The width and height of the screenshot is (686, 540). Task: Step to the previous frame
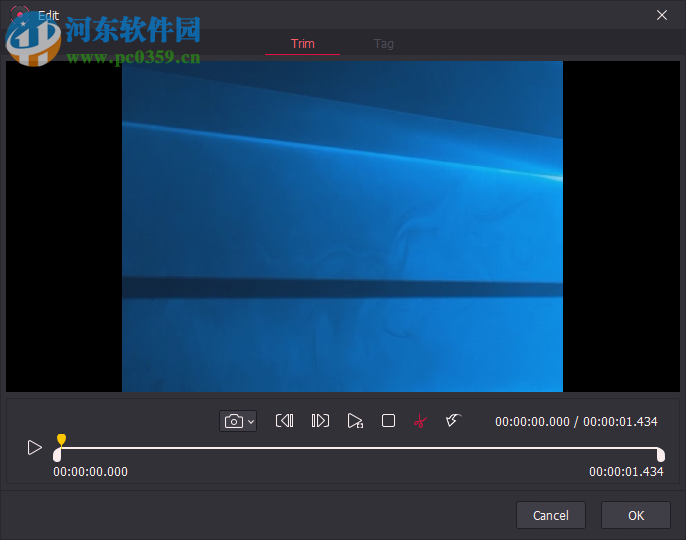point(284,421)
